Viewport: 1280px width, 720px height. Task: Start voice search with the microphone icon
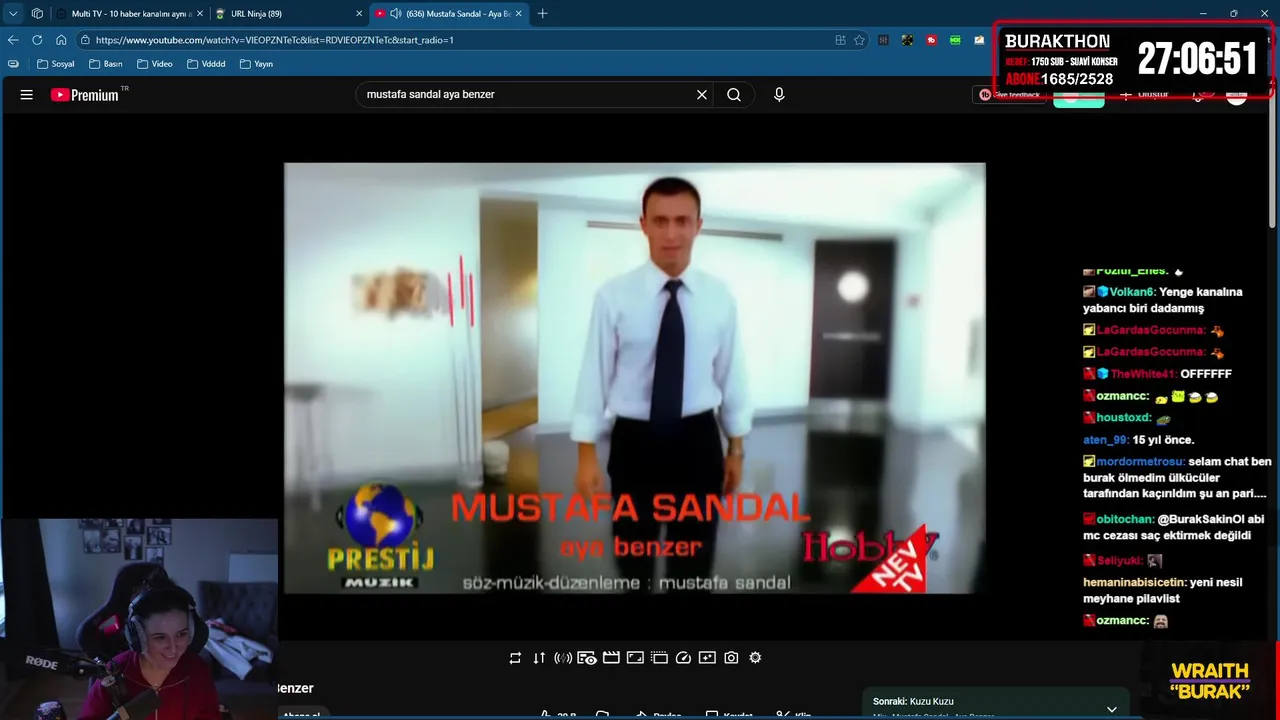point(779,95)
